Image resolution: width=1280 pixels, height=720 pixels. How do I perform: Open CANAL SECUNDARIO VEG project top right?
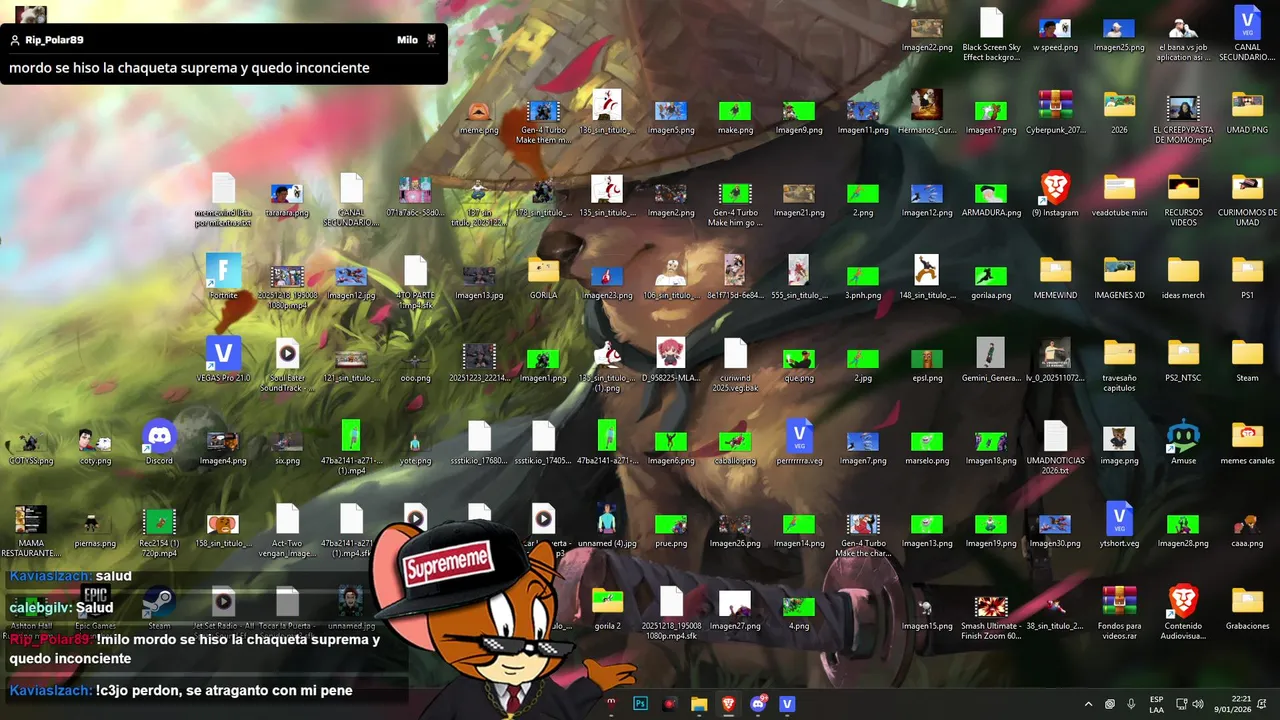1247,34
